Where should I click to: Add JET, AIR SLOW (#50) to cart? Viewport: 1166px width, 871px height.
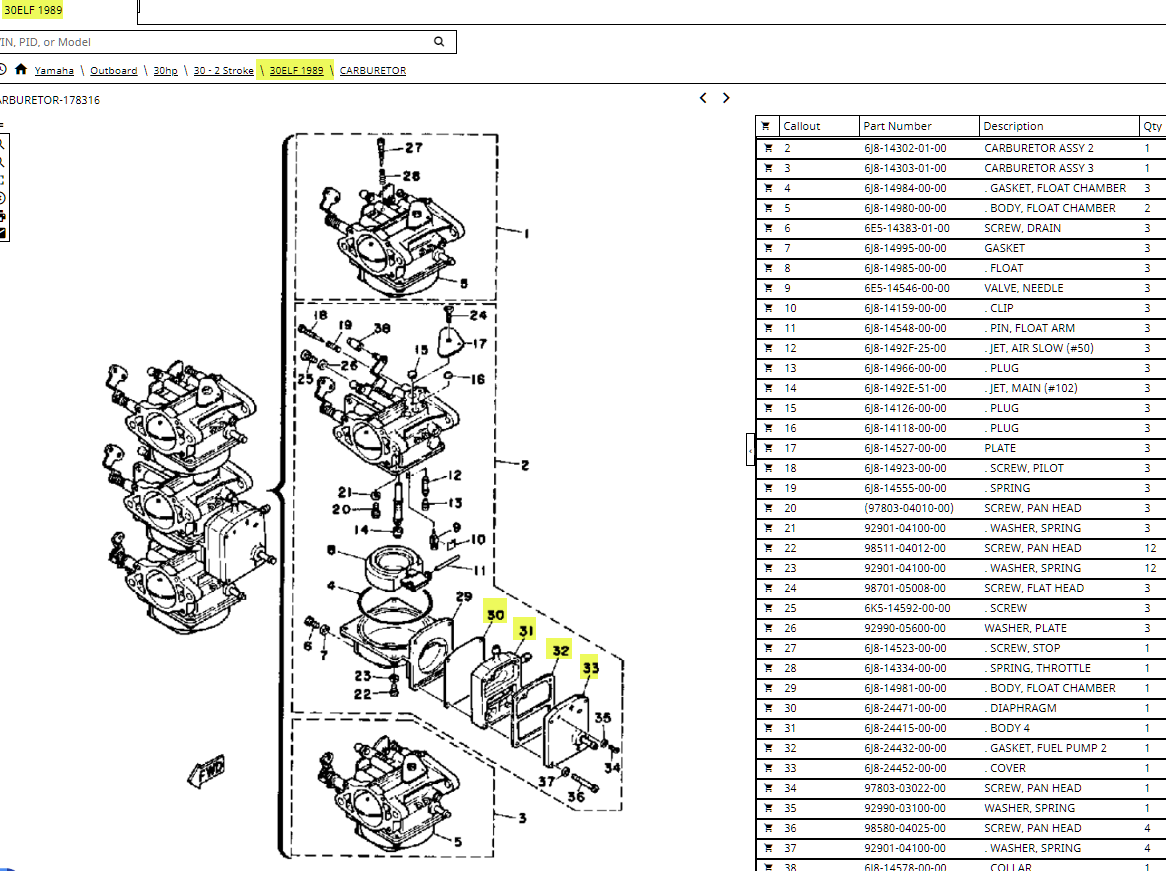(767, 348)
